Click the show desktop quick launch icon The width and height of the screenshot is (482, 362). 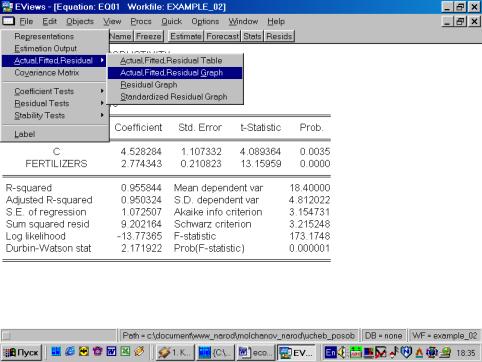[56, 351]
